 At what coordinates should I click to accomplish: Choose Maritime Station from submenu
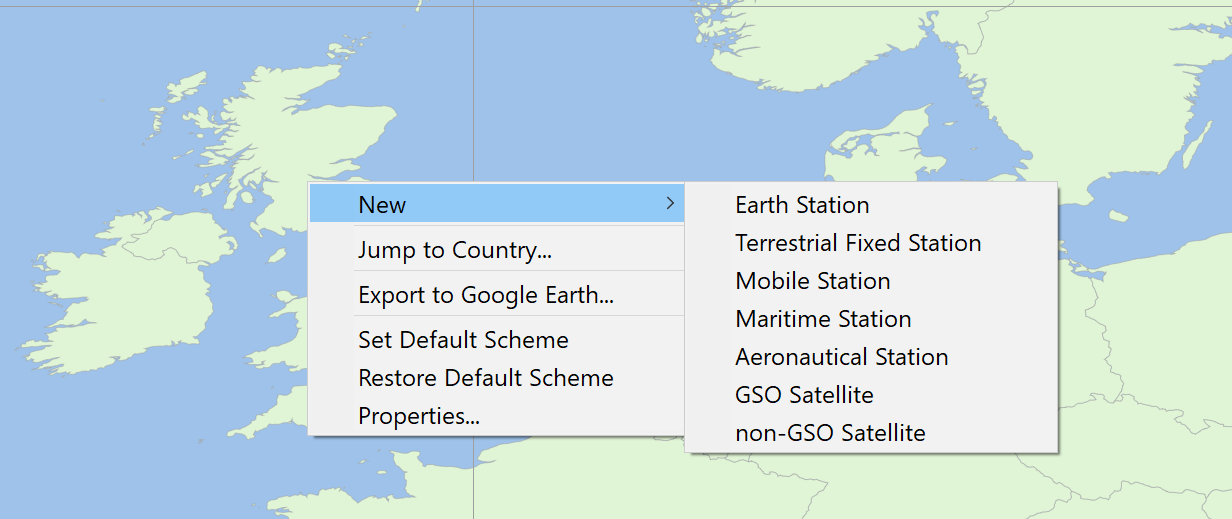871,319
